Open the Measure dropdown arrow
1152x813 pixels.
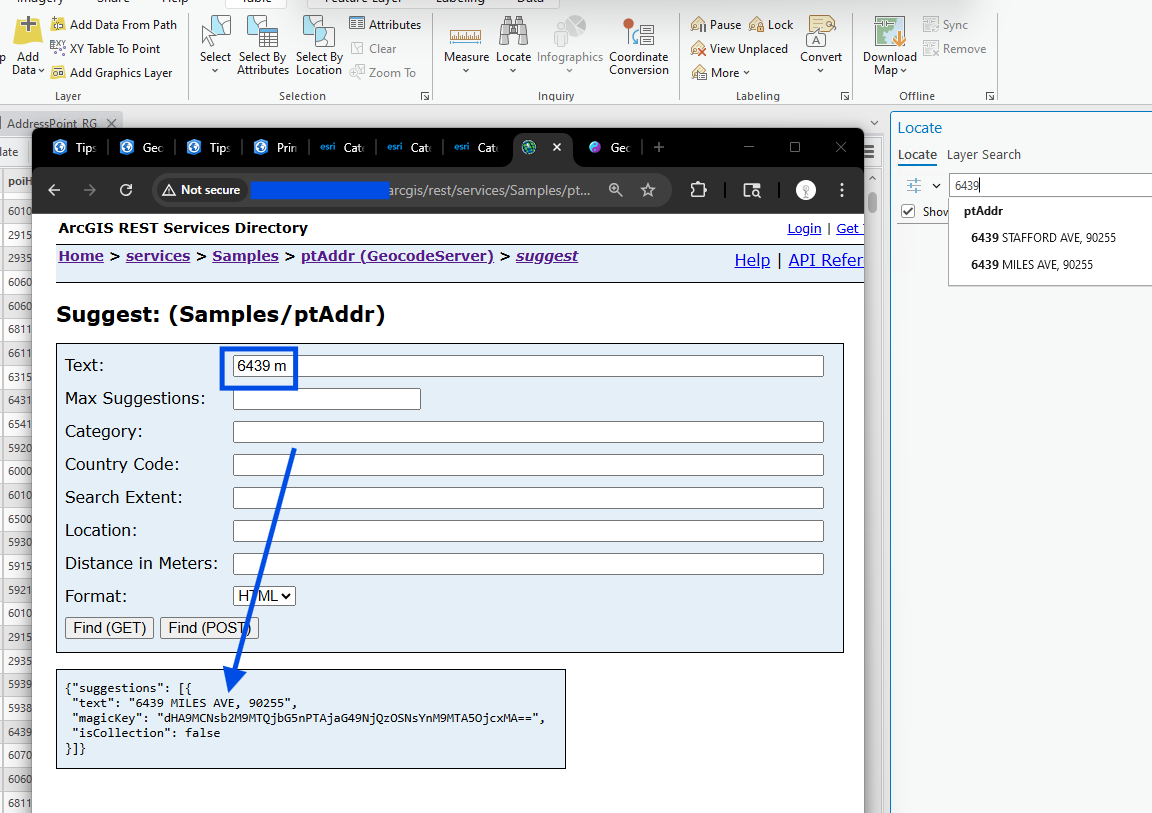(466, 71)
